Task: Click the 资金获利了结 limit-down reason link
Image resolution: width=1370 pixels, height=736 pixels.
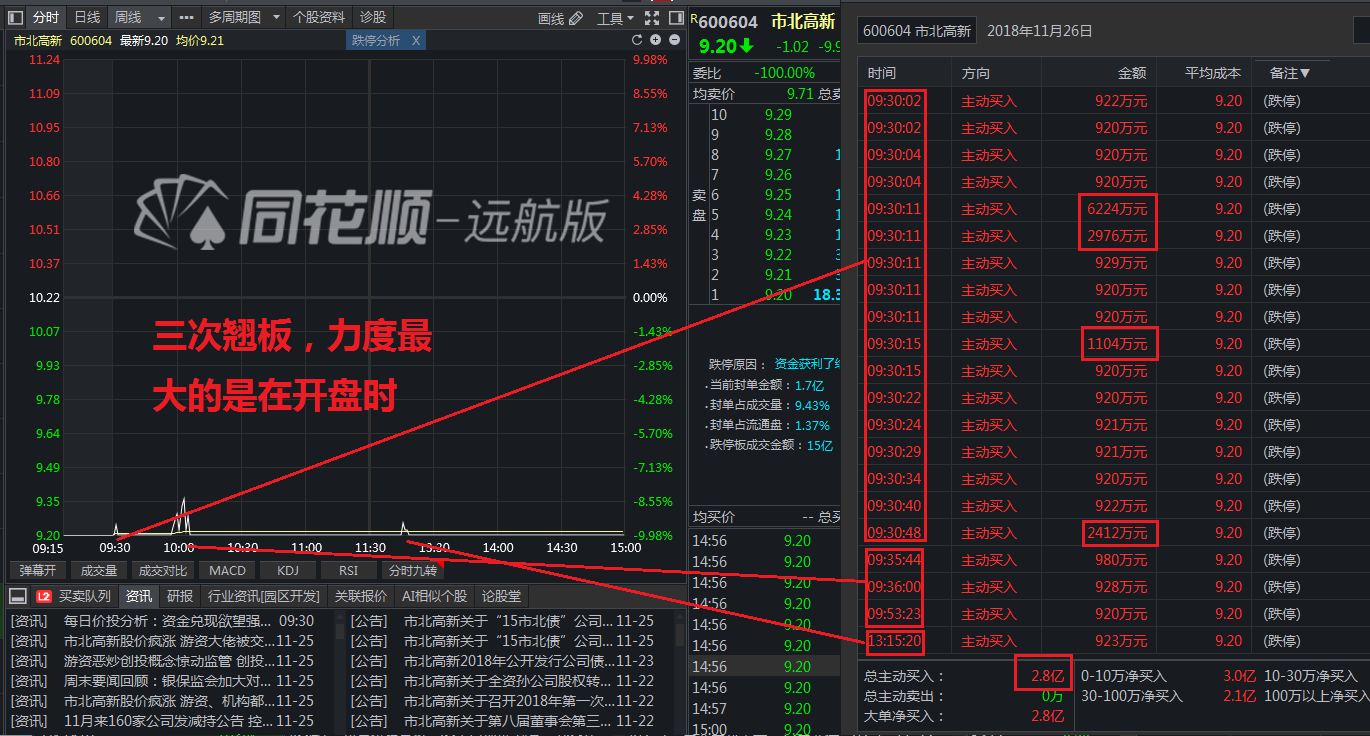Action: 807,364
